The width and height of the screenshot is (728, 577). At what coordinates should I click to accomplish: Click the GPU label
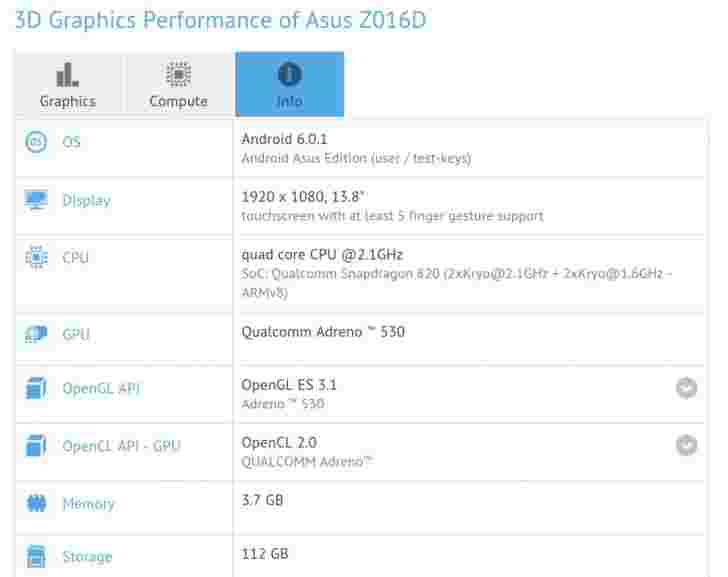click(76, 334)
